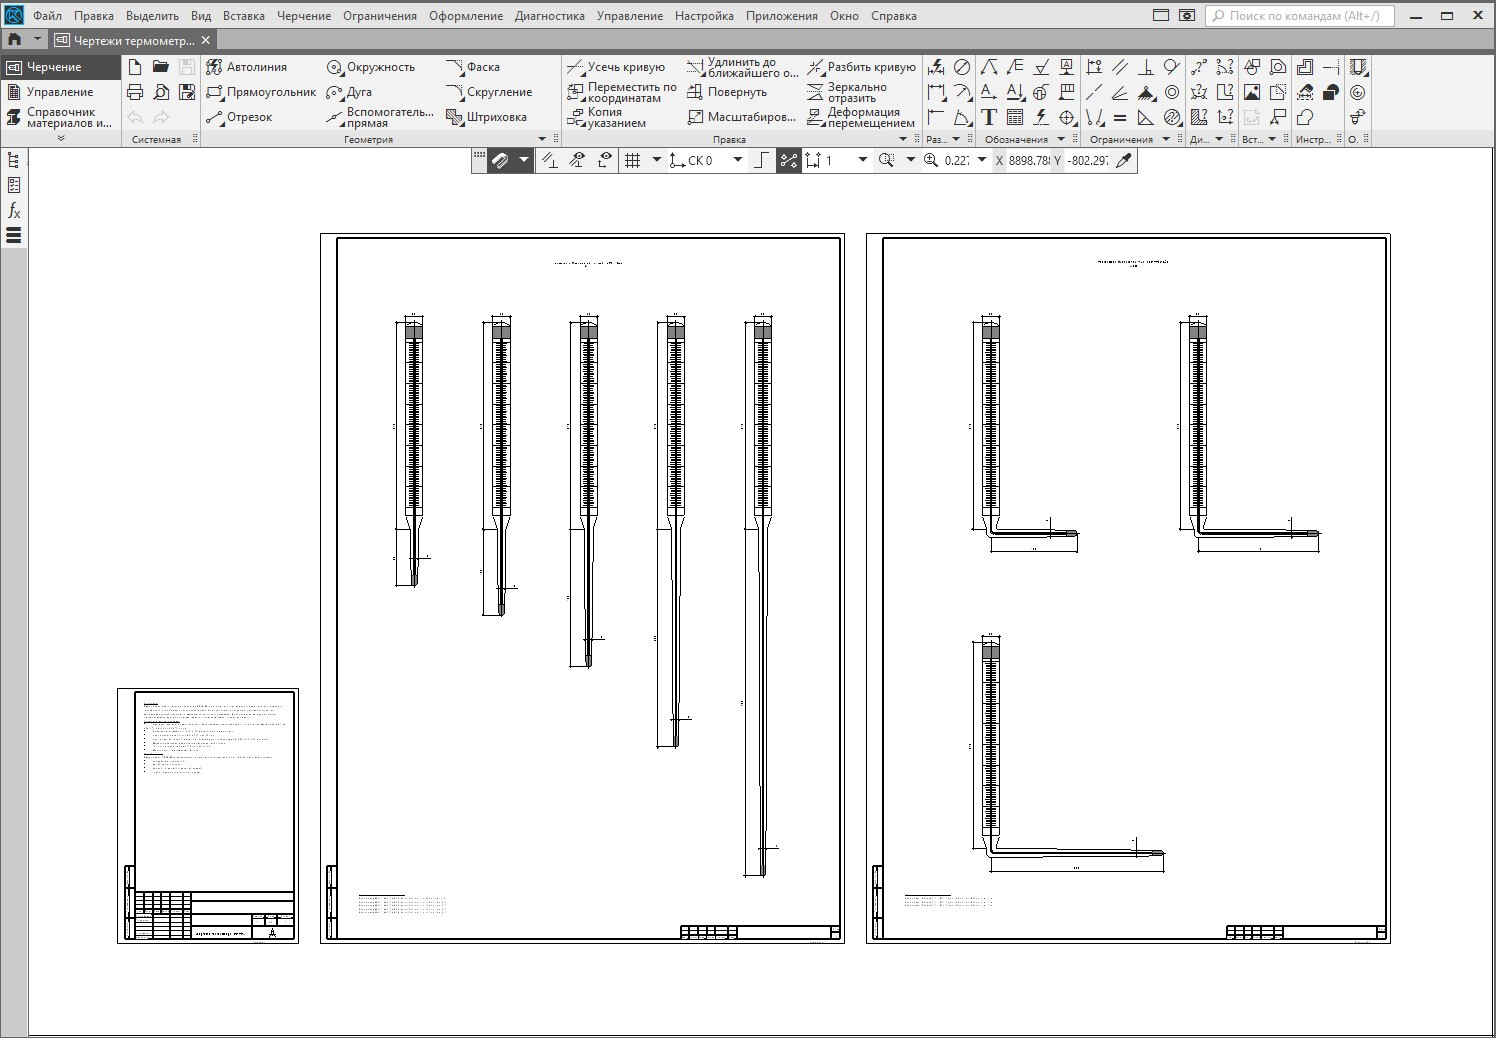
Task: Expand the Геометрия panel arrow
Action: coord(543,139)
